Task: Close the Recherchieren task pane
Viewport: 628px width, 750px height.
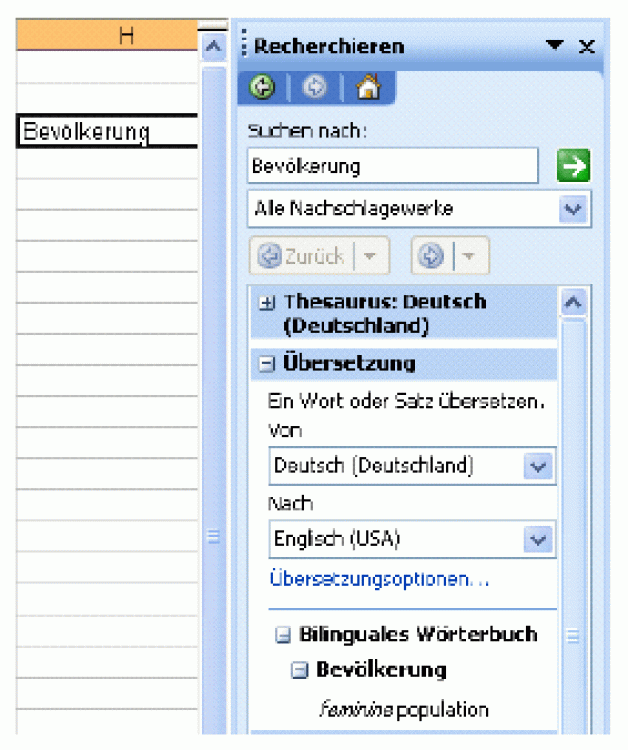Action: pos(587,46)
